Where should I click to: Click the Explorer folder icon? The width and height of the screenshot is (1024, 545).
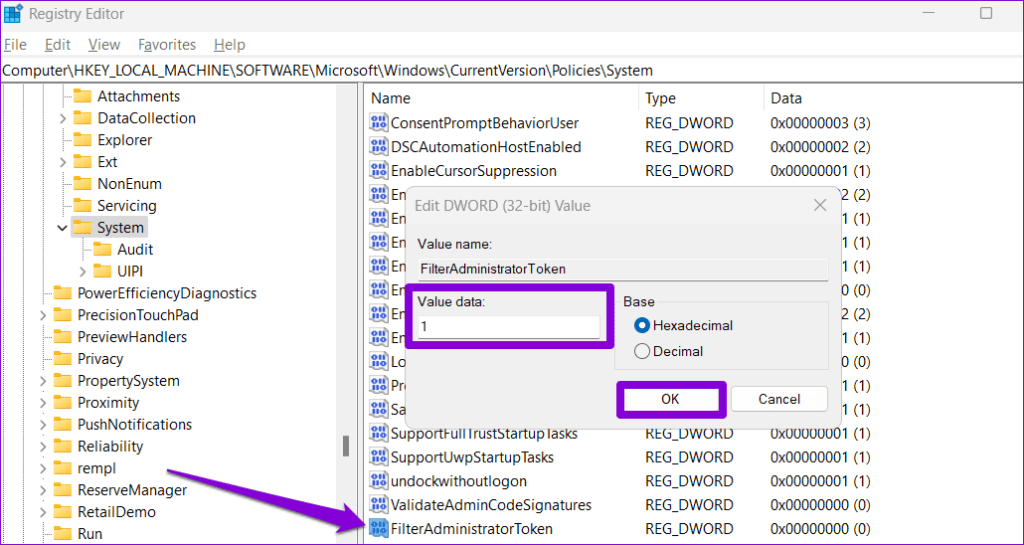82,140
